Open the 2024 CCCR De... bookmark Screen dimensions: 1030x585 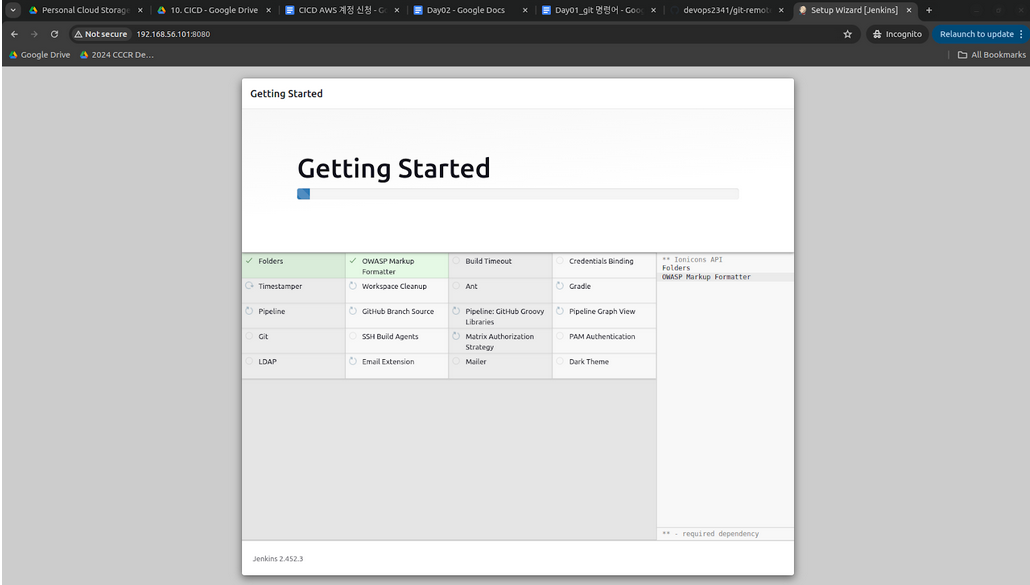coord(117,54)
